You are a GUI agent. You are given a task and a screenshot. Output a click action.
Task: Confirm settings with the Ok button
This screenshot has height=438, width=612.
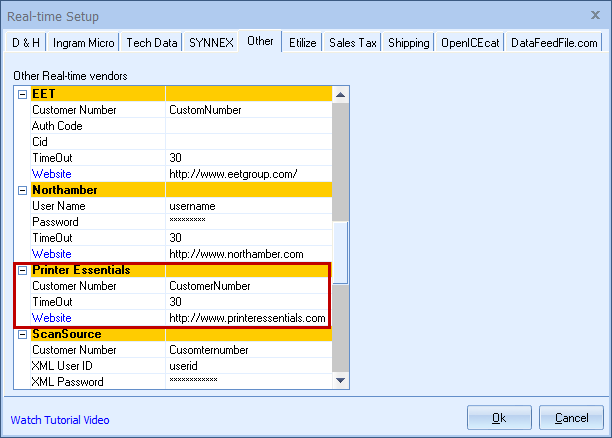pos(499,418)
